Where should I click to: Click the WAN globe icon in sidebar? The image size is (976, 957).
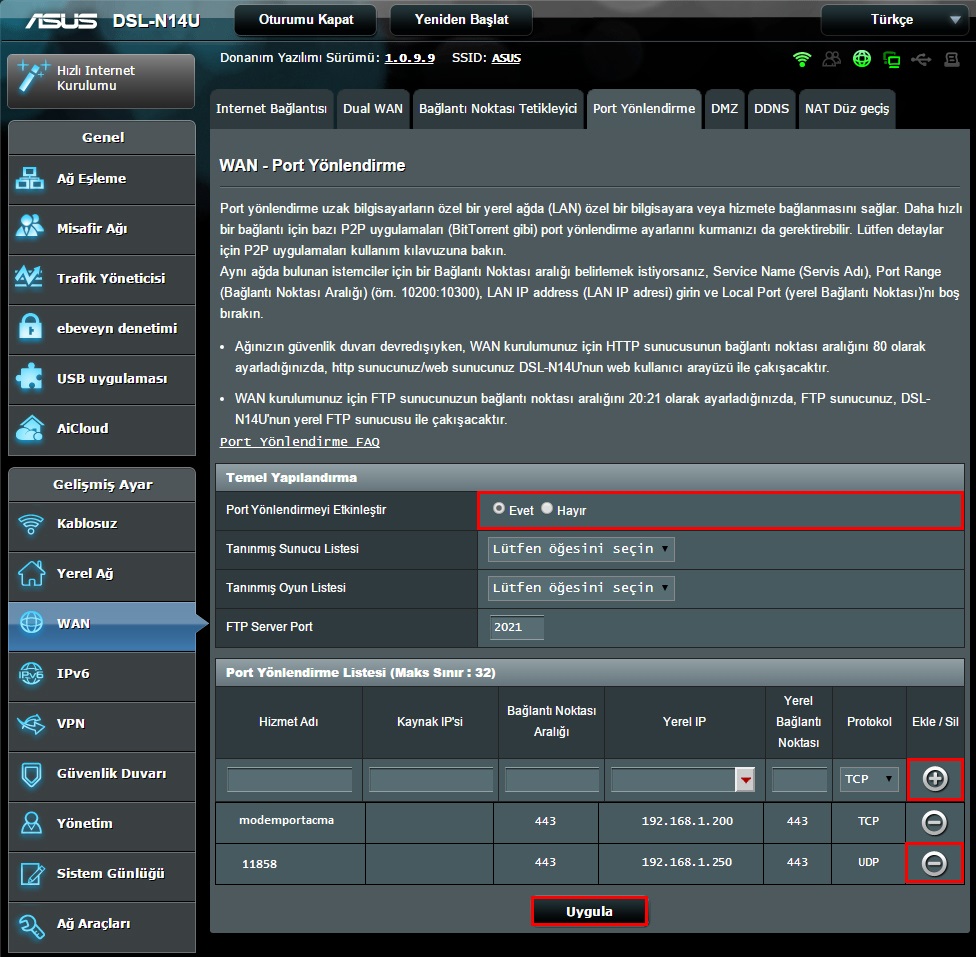(x=31, y=623)
